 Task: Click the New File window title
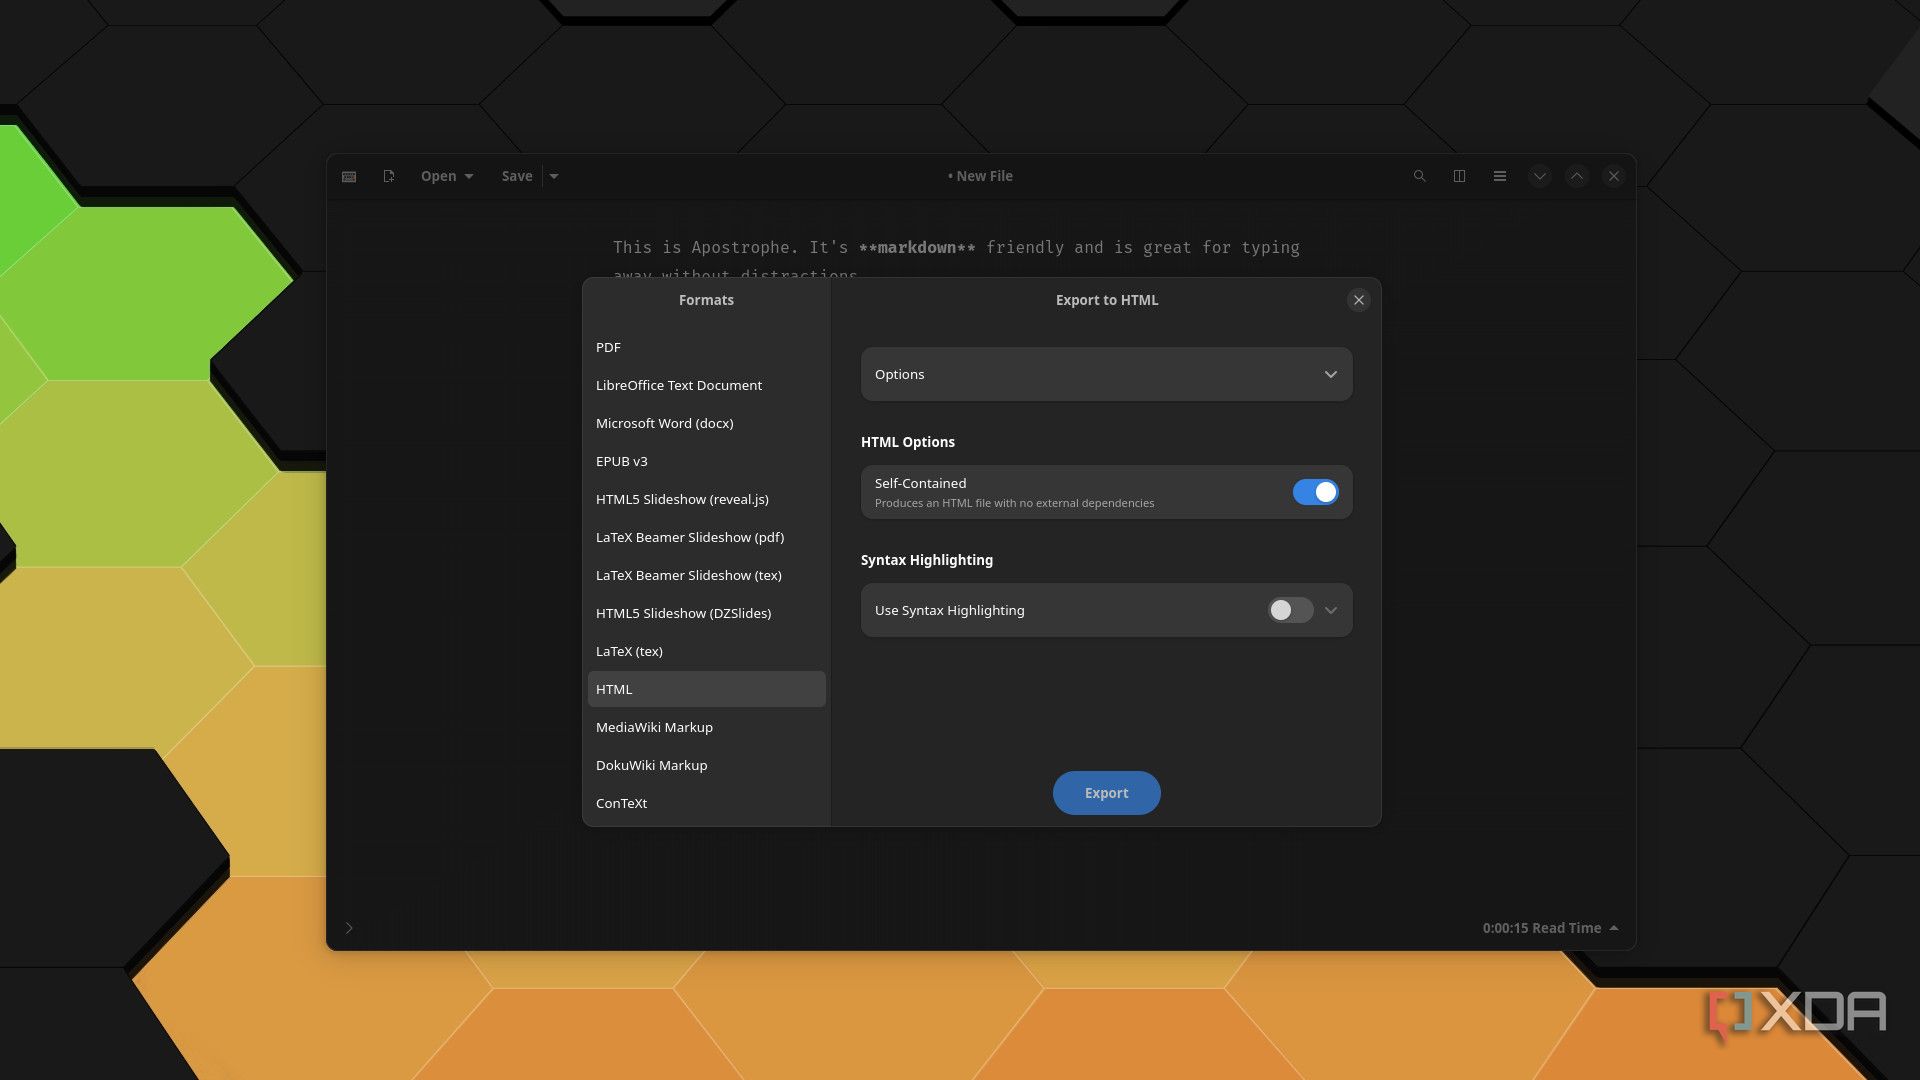(x=980, y=176)
